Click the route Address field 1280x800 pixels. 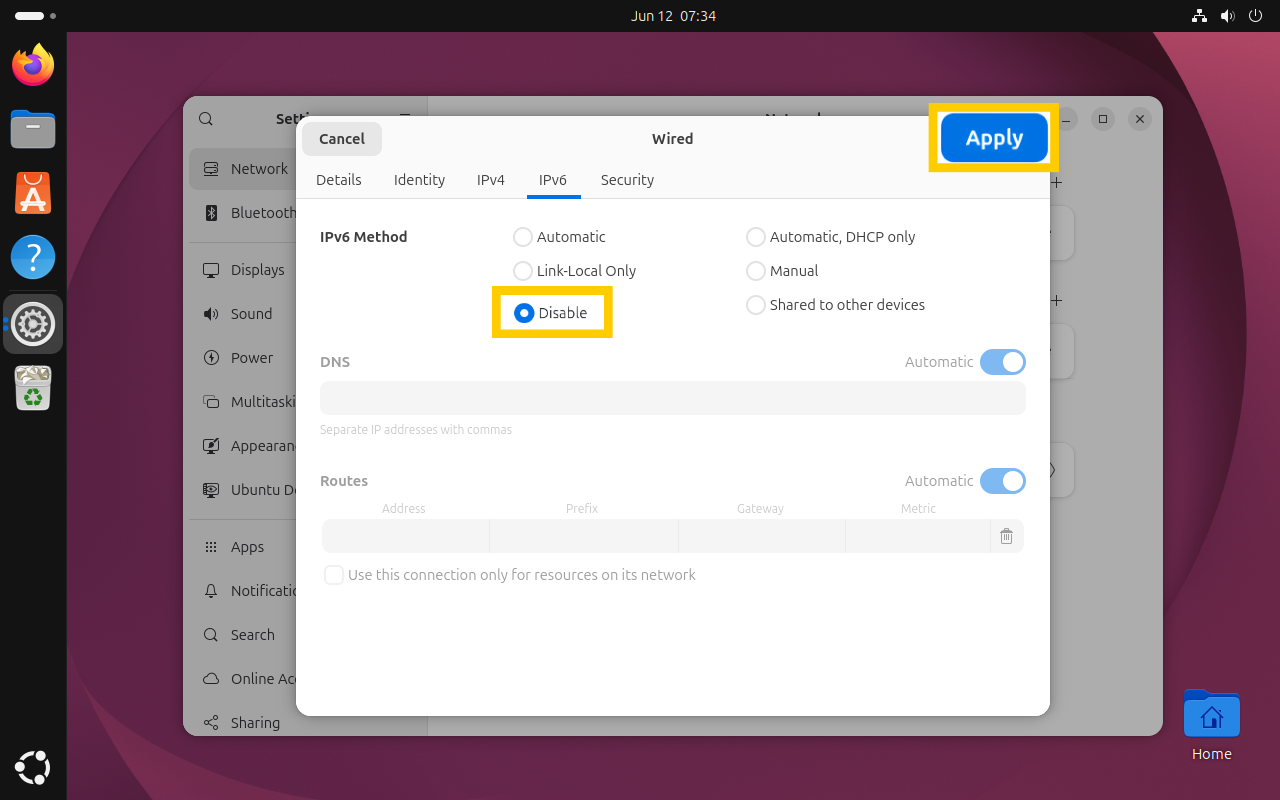pos(405,536)
